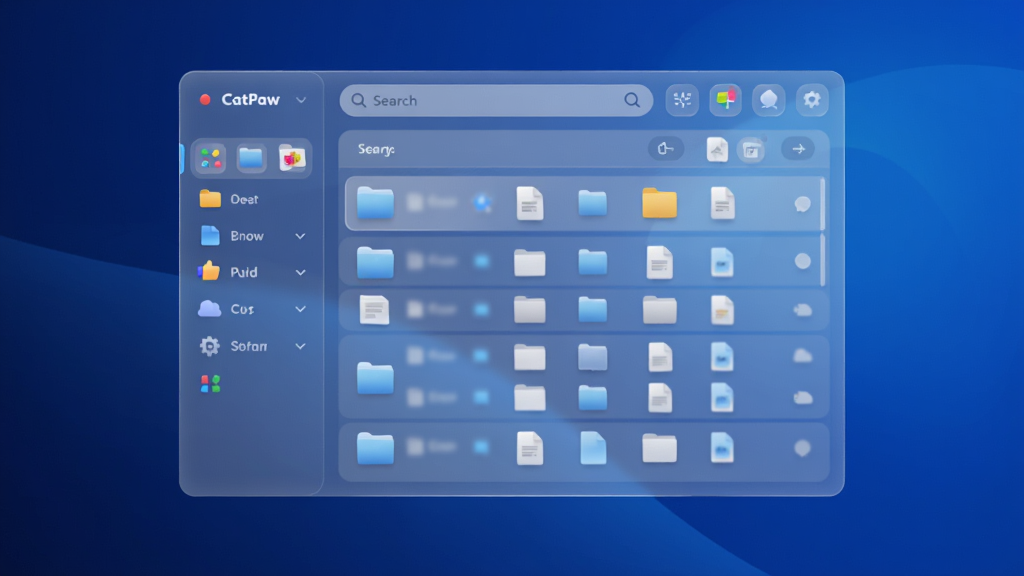1024x576 pixels.
Task: Expand the Puld section chevron
Action: [300, 272]
